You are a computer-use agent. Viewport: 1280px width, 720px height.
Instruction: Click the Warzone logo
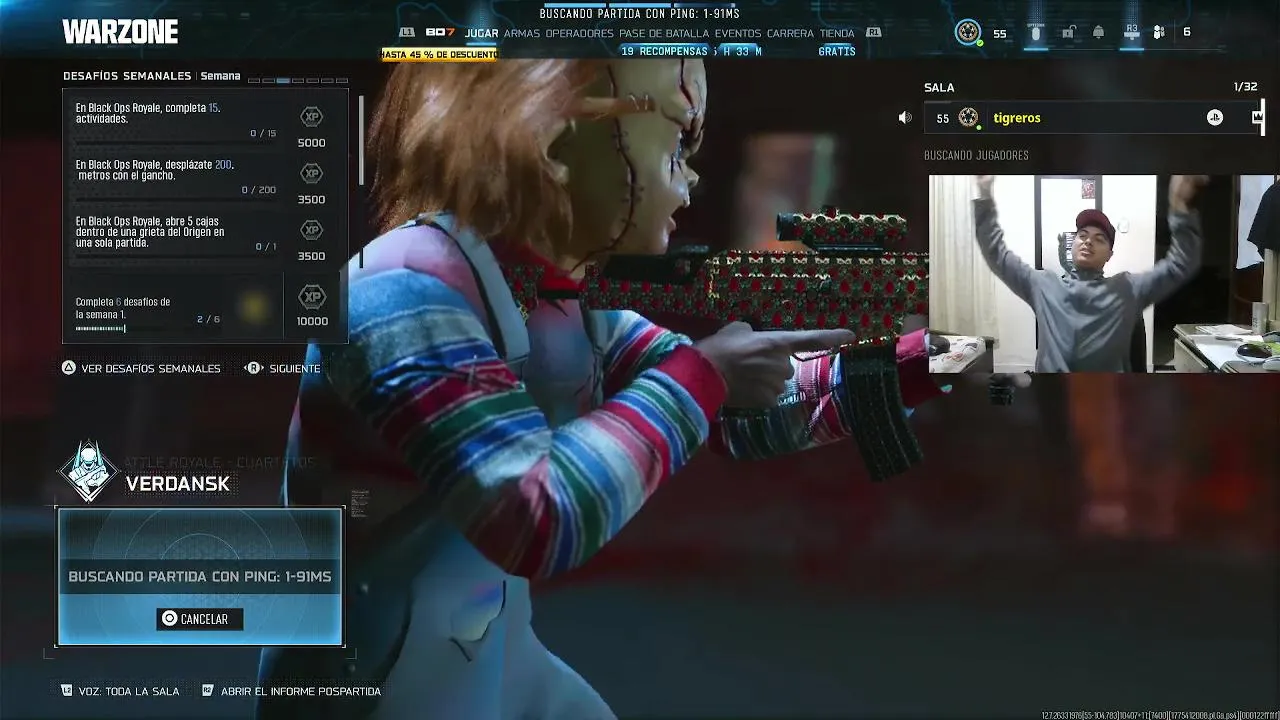click(120, 32)
